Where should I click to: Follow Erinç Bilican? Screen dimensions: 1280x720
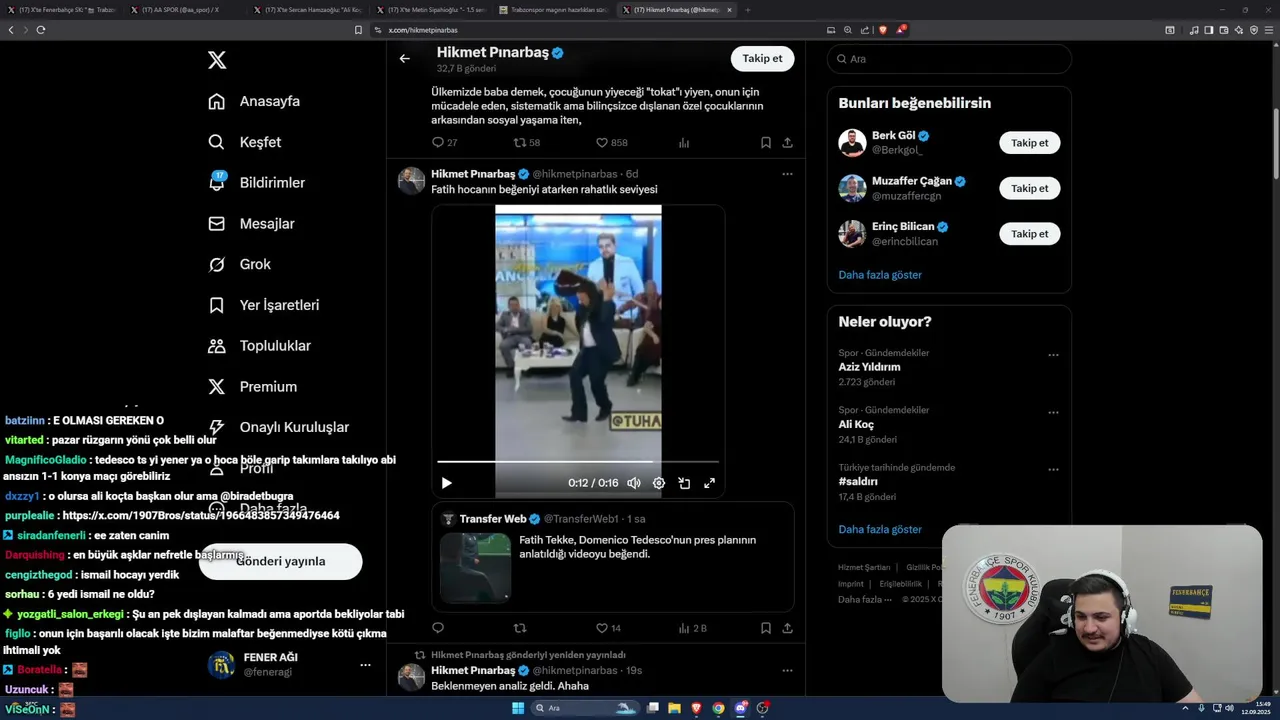point(1029,234)
